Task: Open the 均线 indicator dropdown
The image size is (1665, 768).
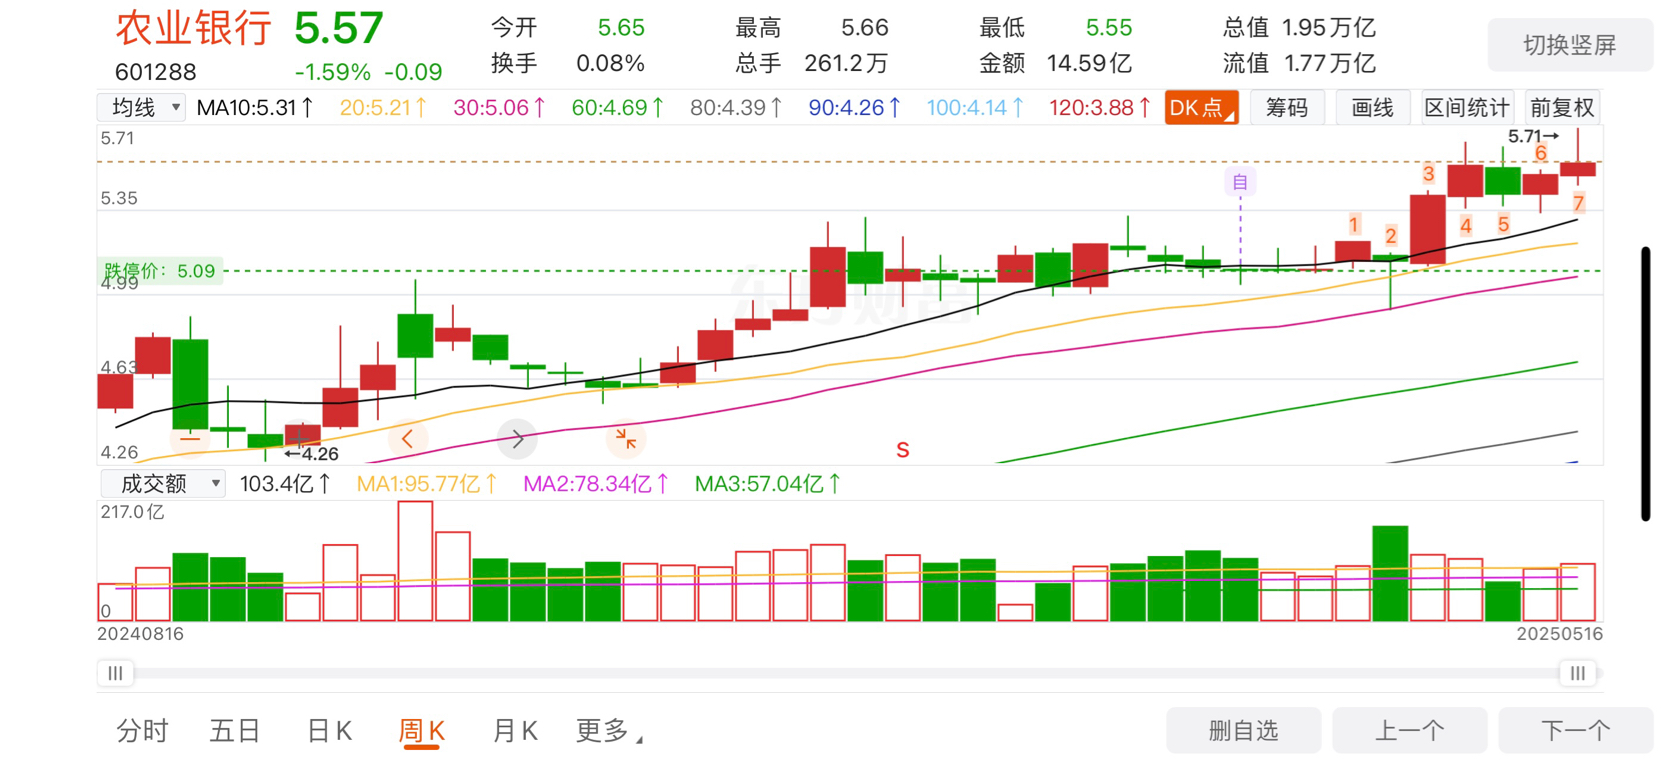Action: pyautogui.click(x=142, y=107)
